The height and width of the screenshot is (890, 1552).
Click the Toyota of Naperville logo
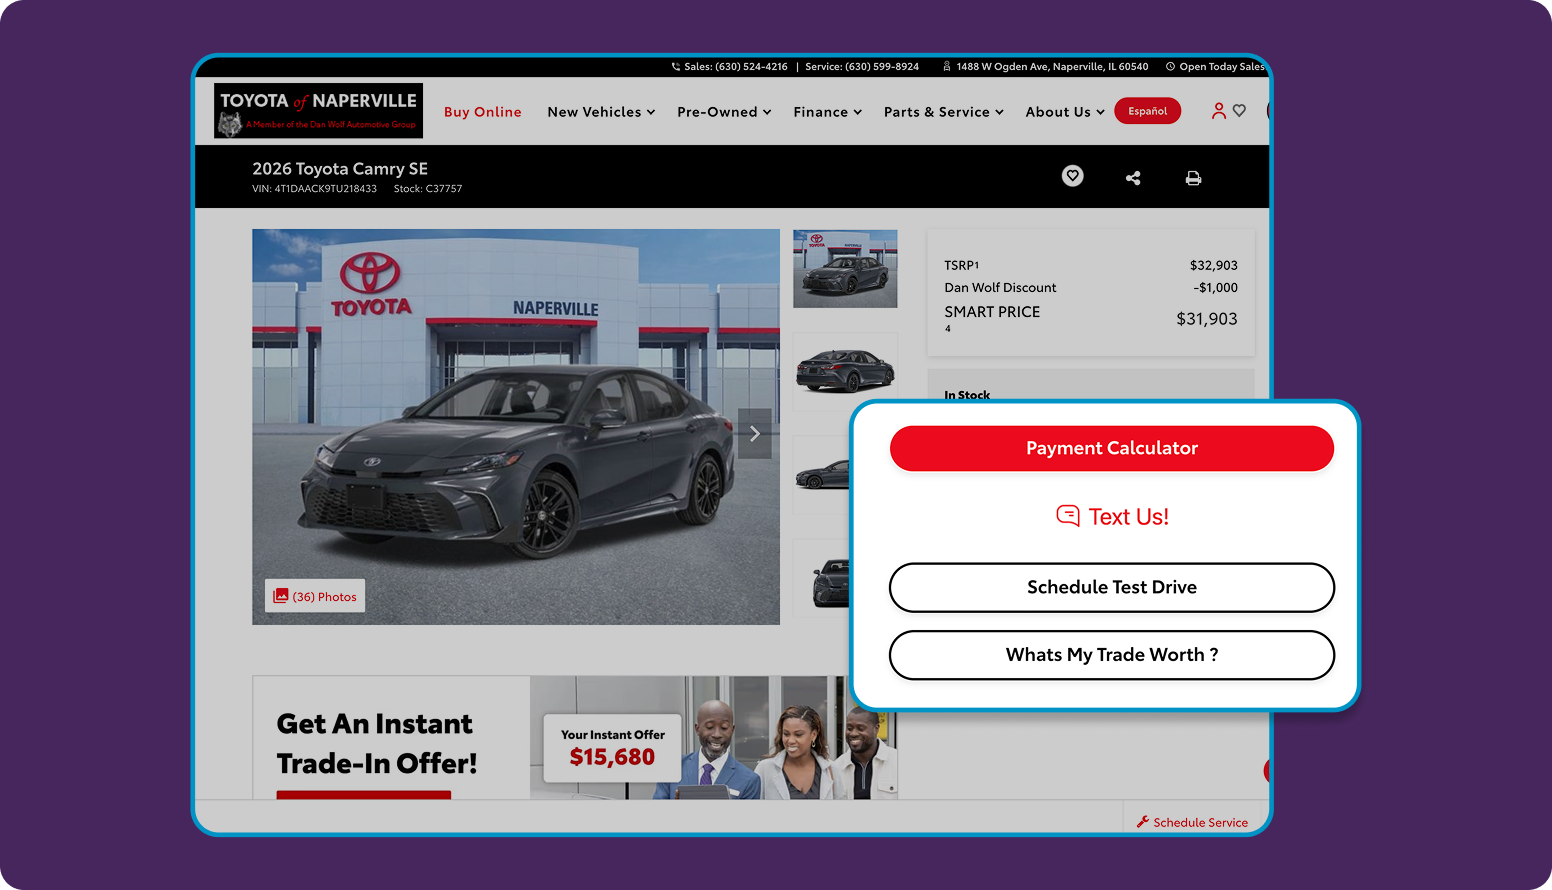tap(318, 110)
